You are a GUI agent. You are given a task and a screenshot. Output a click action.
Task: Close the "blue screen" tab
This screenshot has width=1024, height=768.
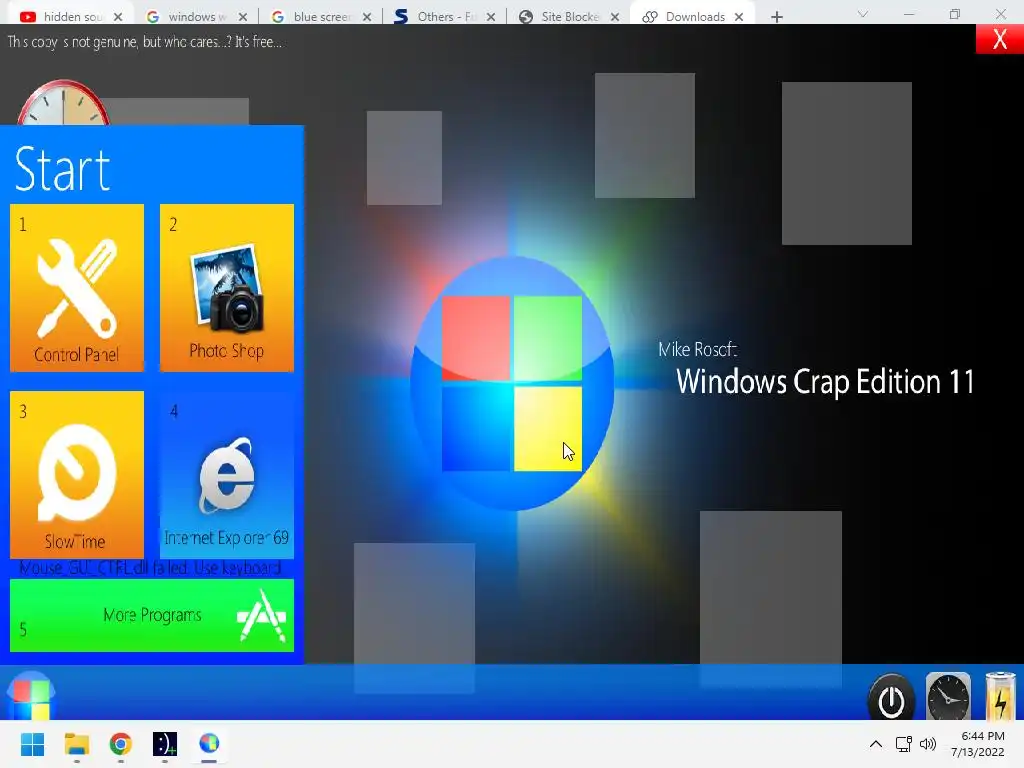coord(367,17)
